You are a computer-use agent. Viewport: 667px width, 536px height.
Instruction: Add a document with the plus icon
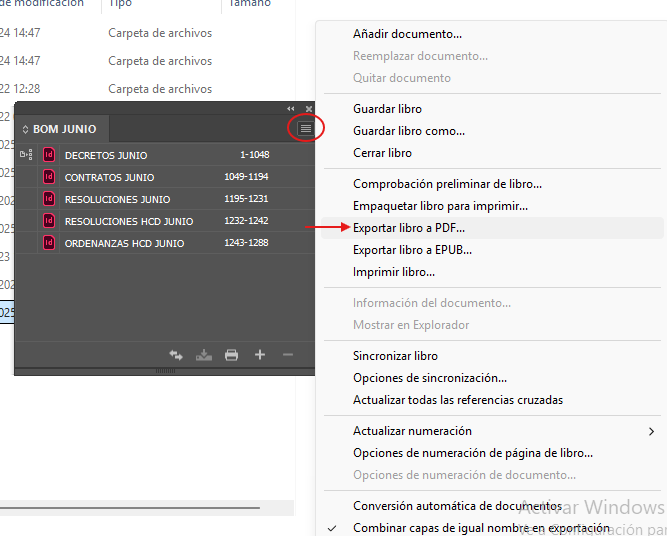[x=260, y=354]
